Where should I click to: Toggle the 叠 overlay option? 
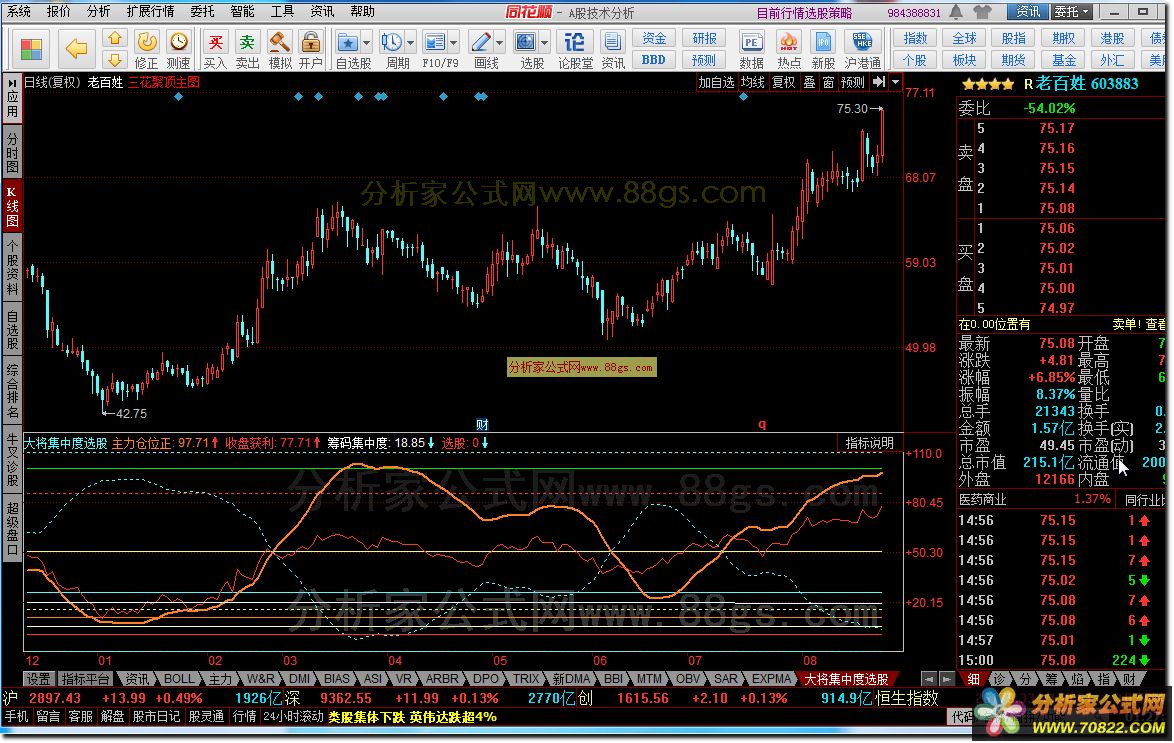809,82
